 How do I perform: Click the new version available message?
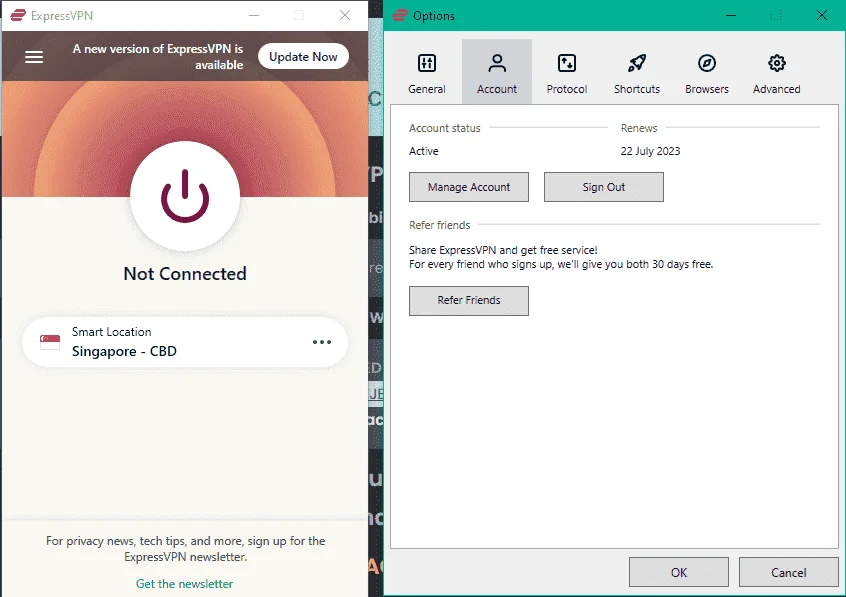158,57
